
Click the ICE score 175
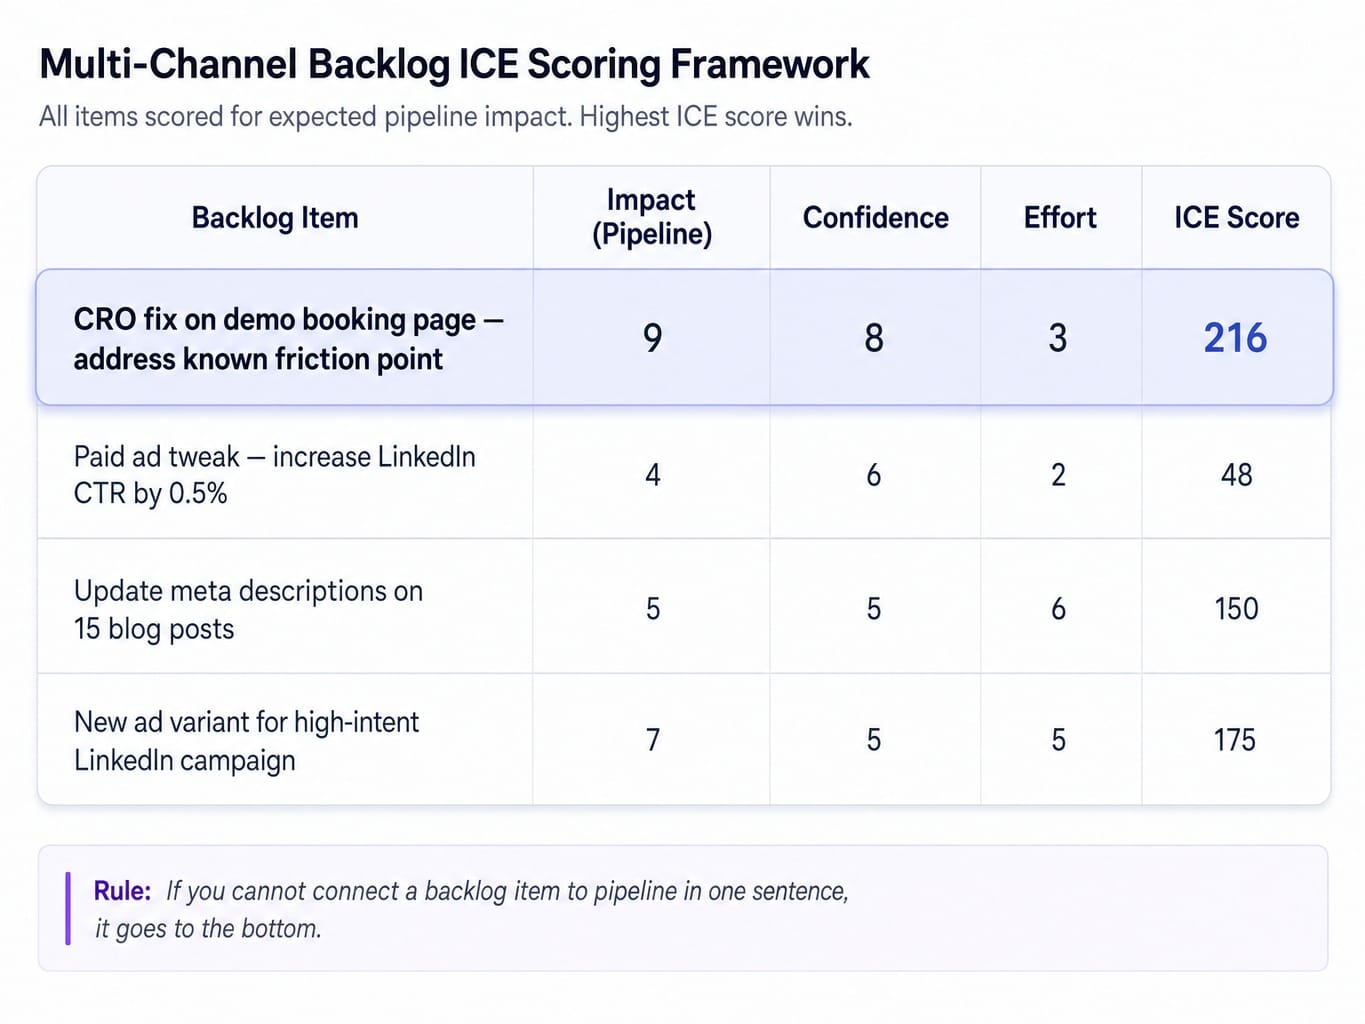[x=1235, y=740]
